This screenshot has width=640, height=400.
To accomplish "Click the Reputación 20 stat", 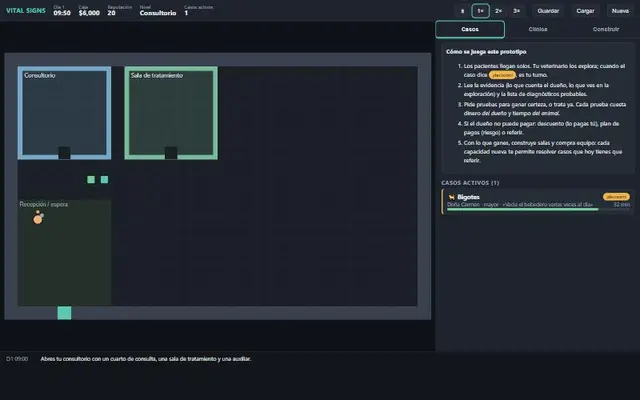I will pyautogui.click(x=119, y=11).
